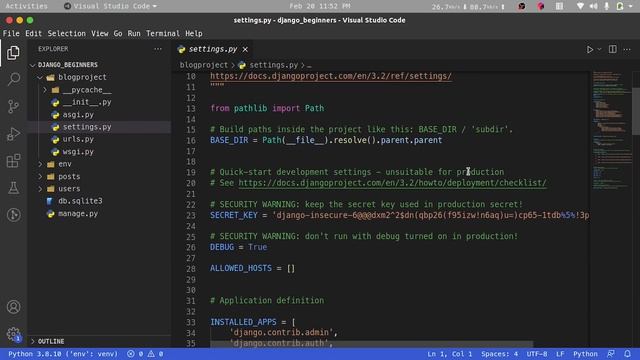Viewport: 640px width, 360px height.
Task: Place cursor on ALLOWED_HOSTS line
Action: (252, 269)
